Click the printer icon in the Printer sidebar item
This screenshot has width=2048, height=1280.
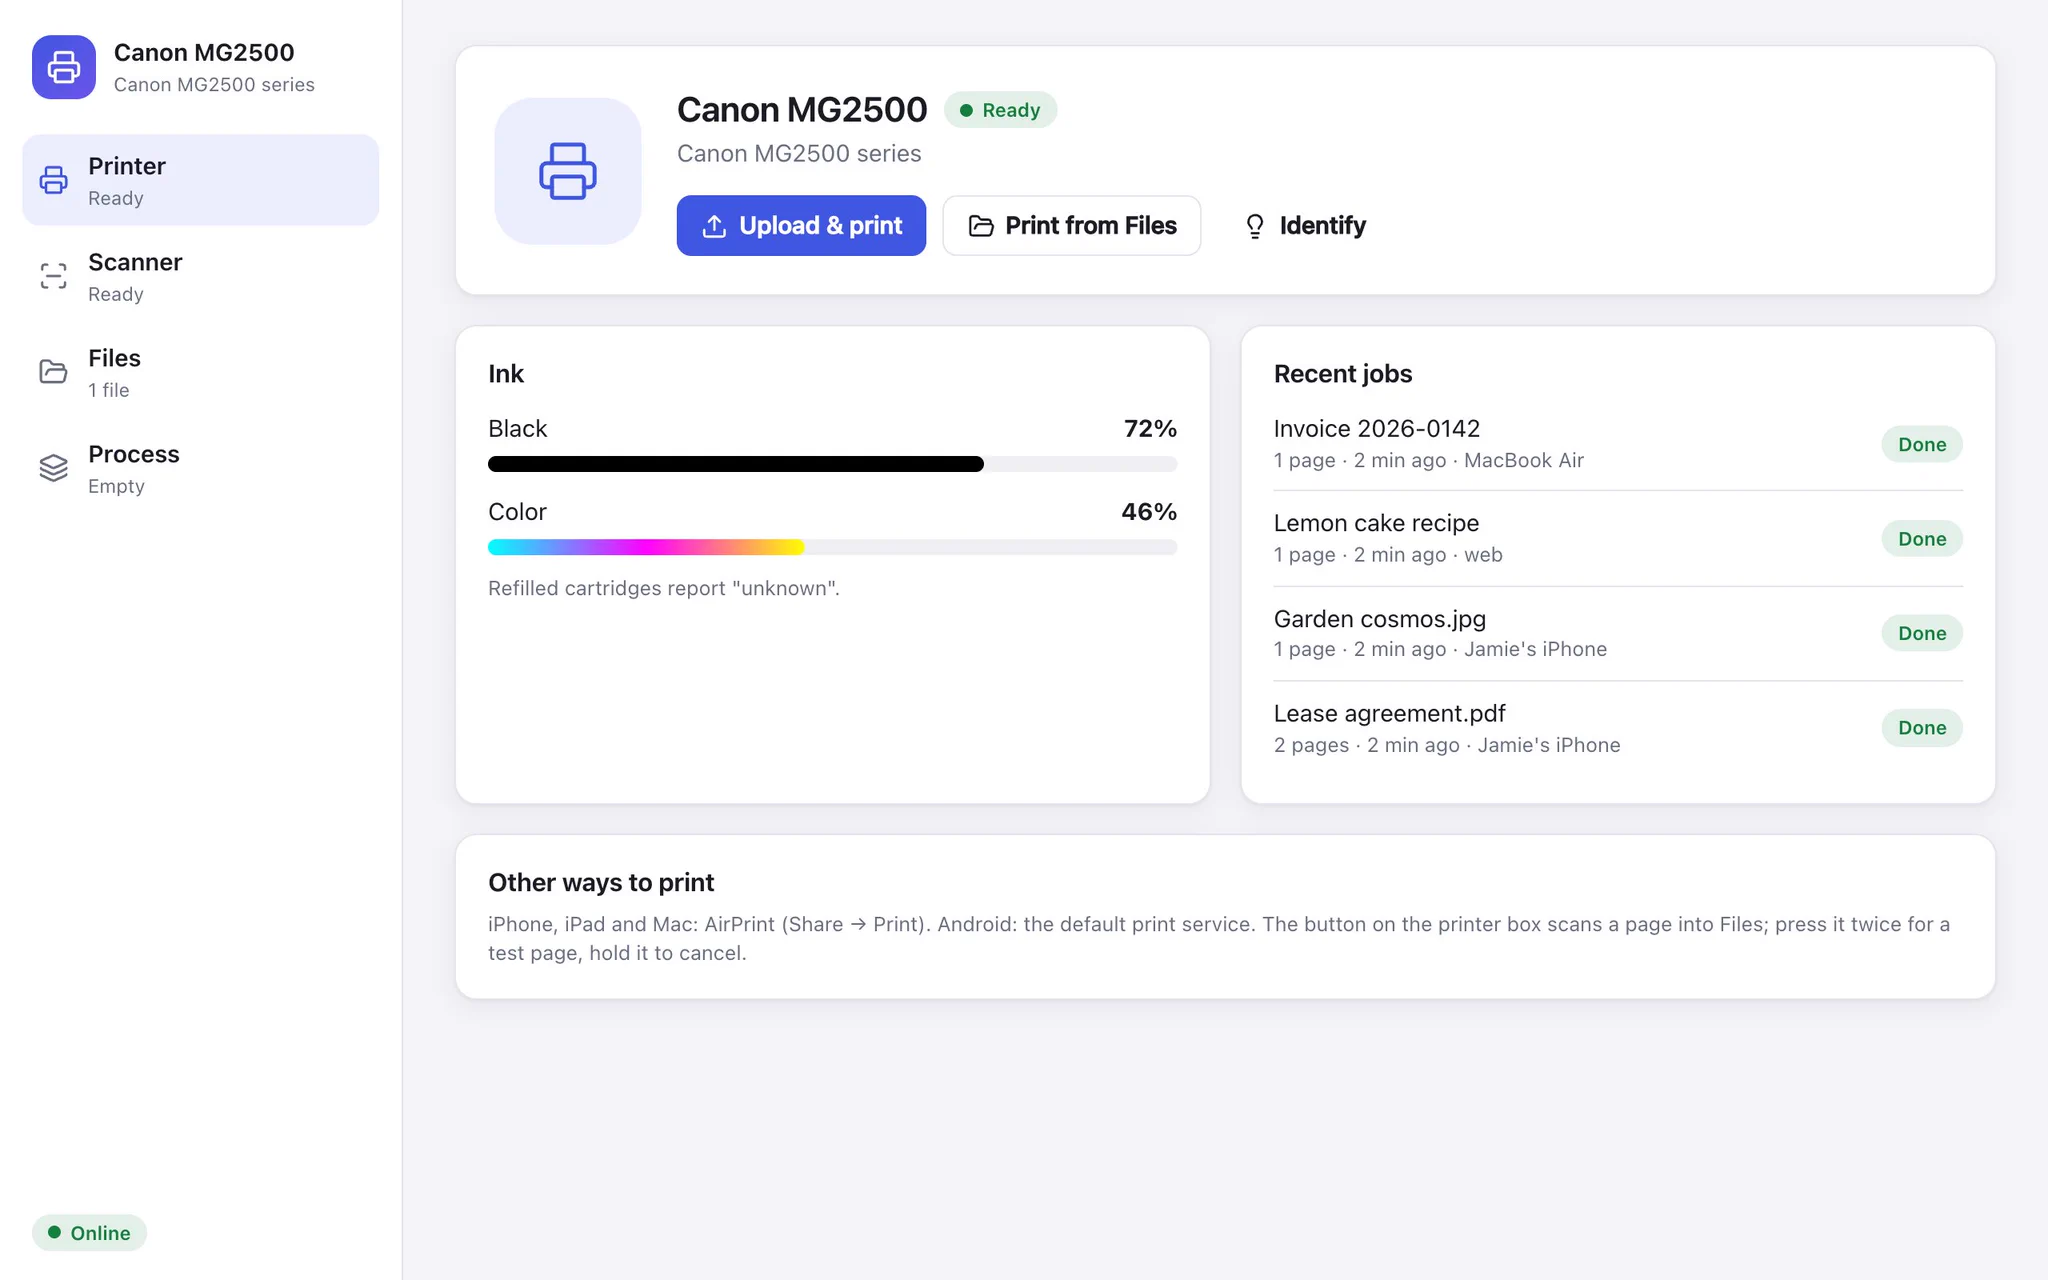[x=54, y=180]
